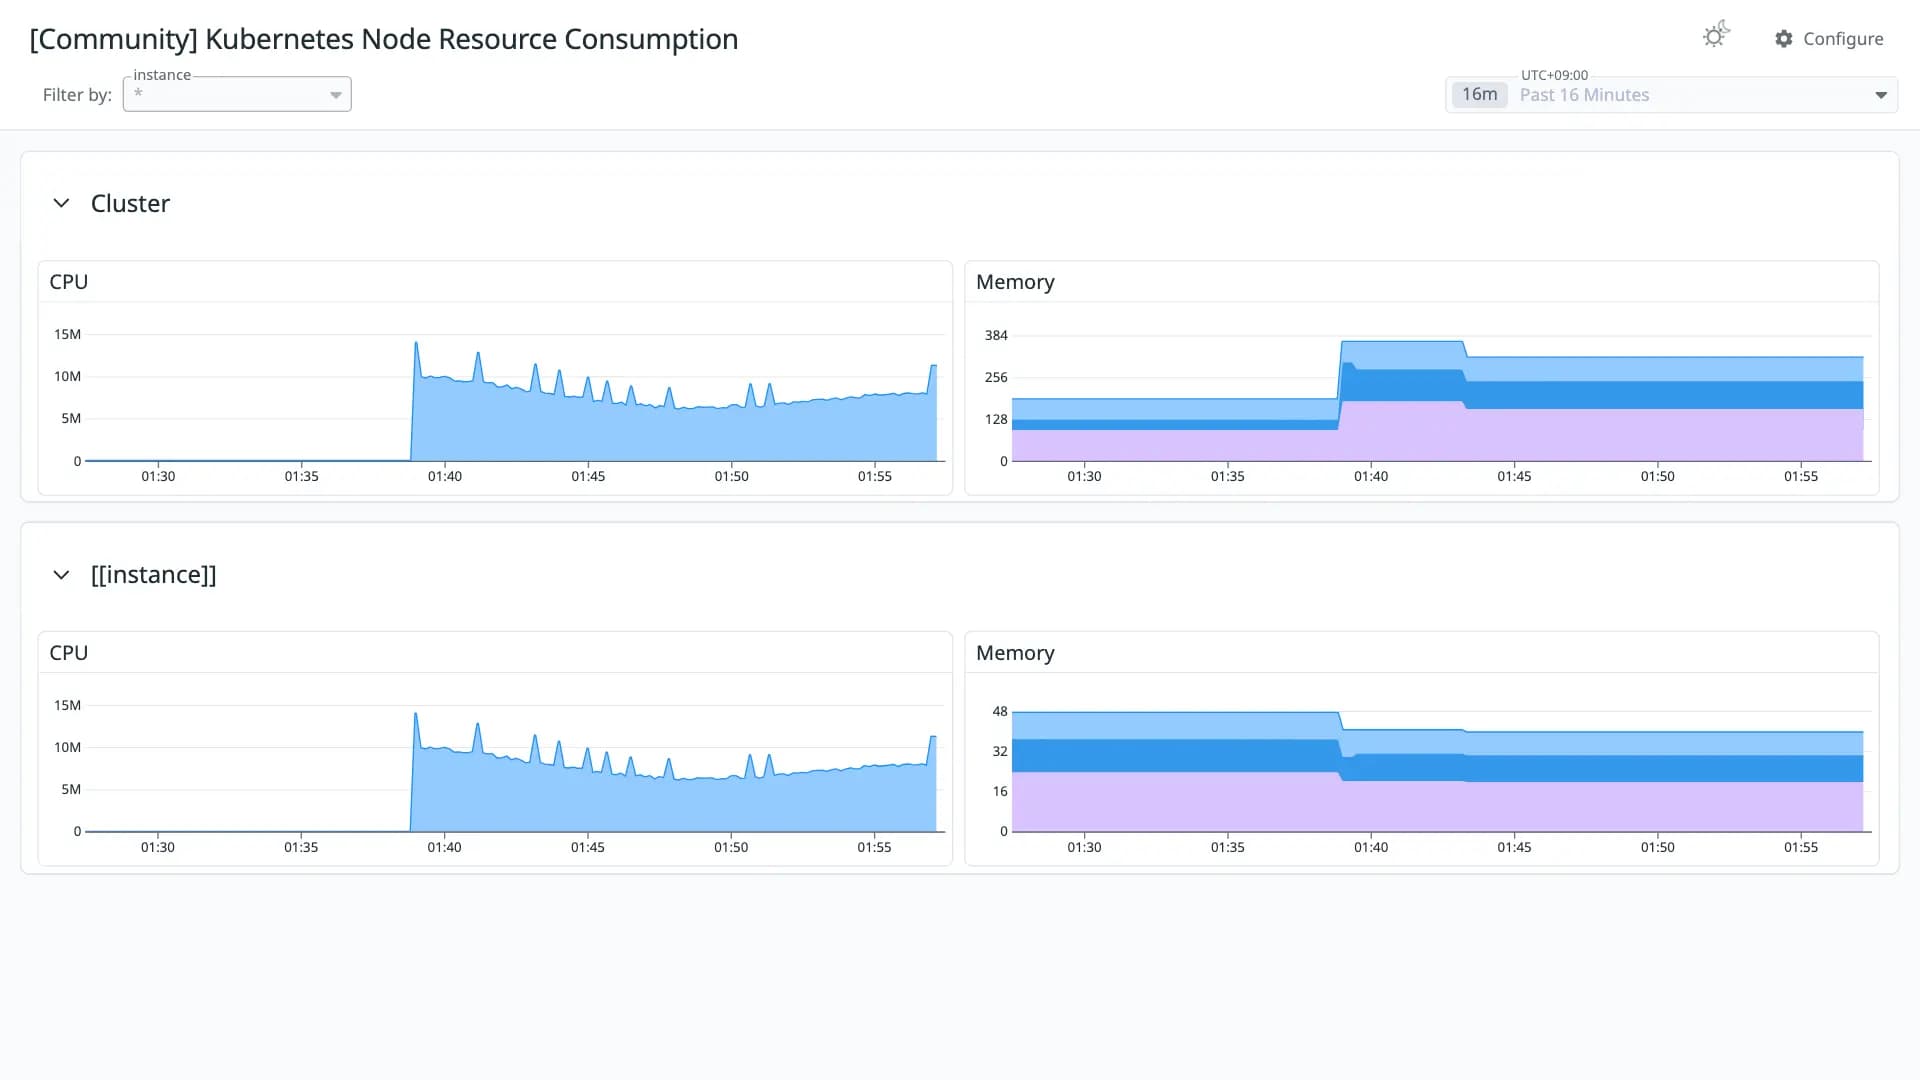This screenshot has width=1920, height=1080.
Task: Click the 01:45 tick on Cluster CPU axis
Action: click(x=588, y=476)
